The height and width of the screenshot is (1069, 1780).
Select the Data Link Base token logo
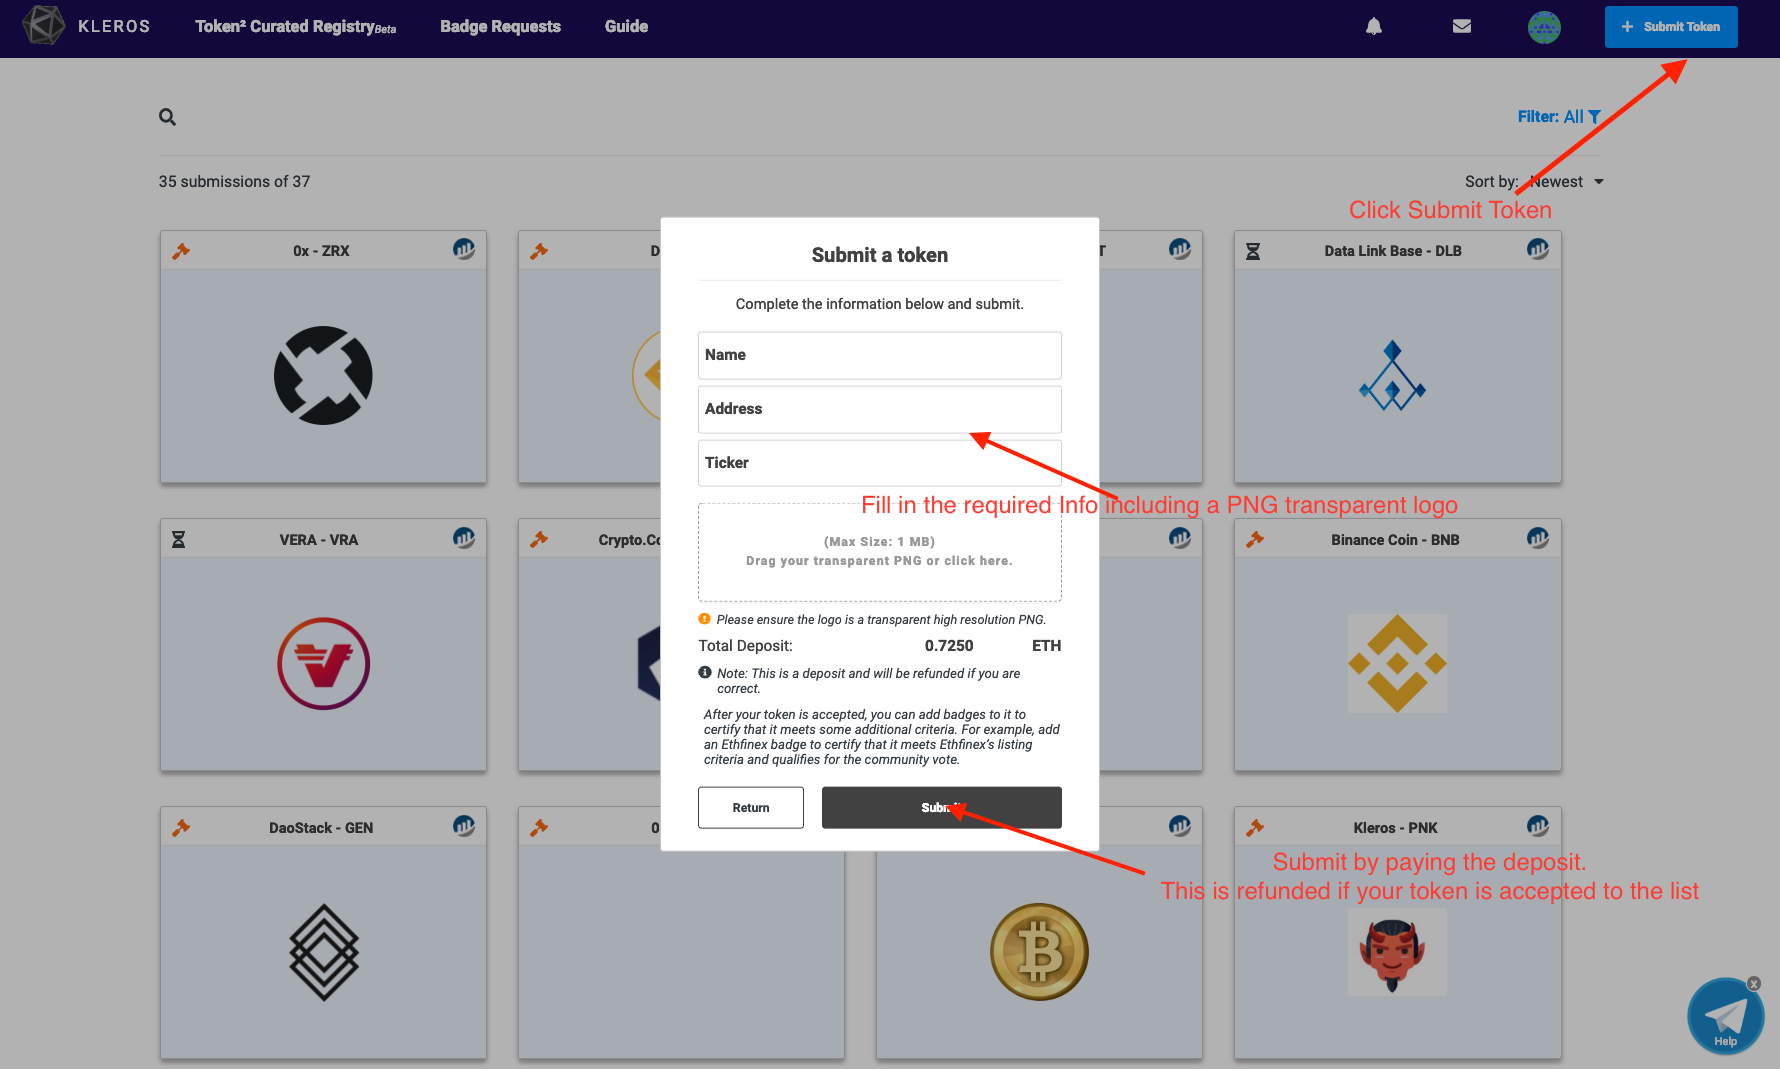point(1392,376)
